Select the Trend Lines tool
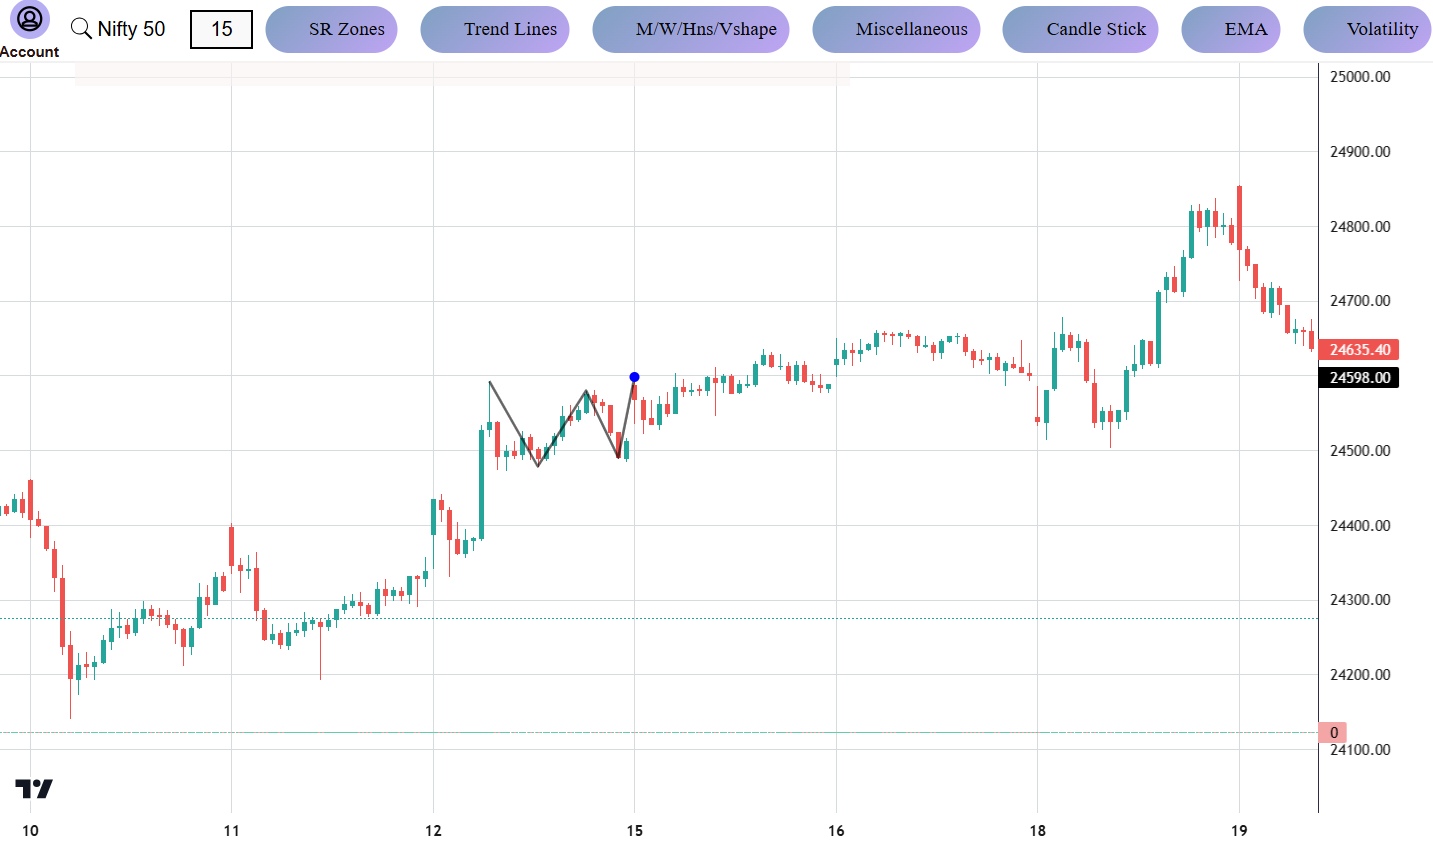This screenshot has width=1433, height=847. click(494, 29)
